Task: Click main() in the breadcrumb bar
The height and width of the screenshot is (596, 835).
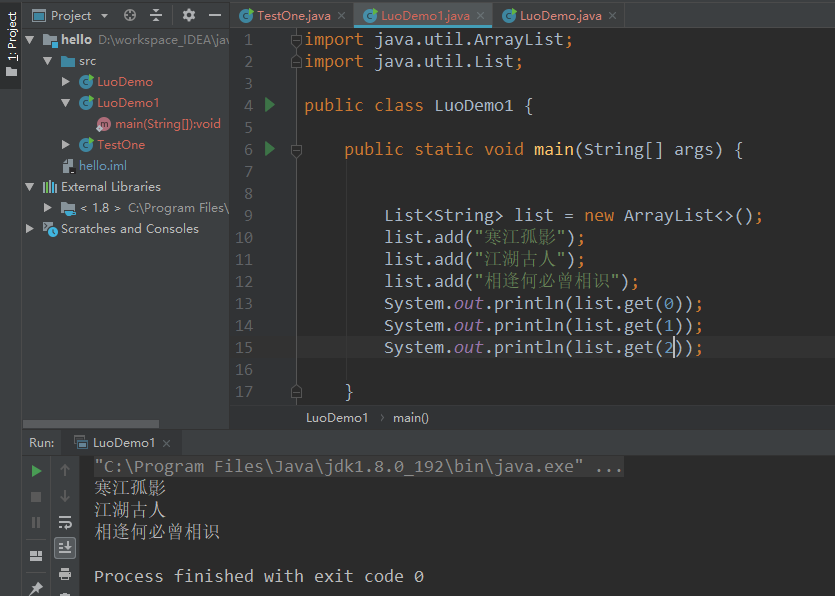Action: coord(410,417)
